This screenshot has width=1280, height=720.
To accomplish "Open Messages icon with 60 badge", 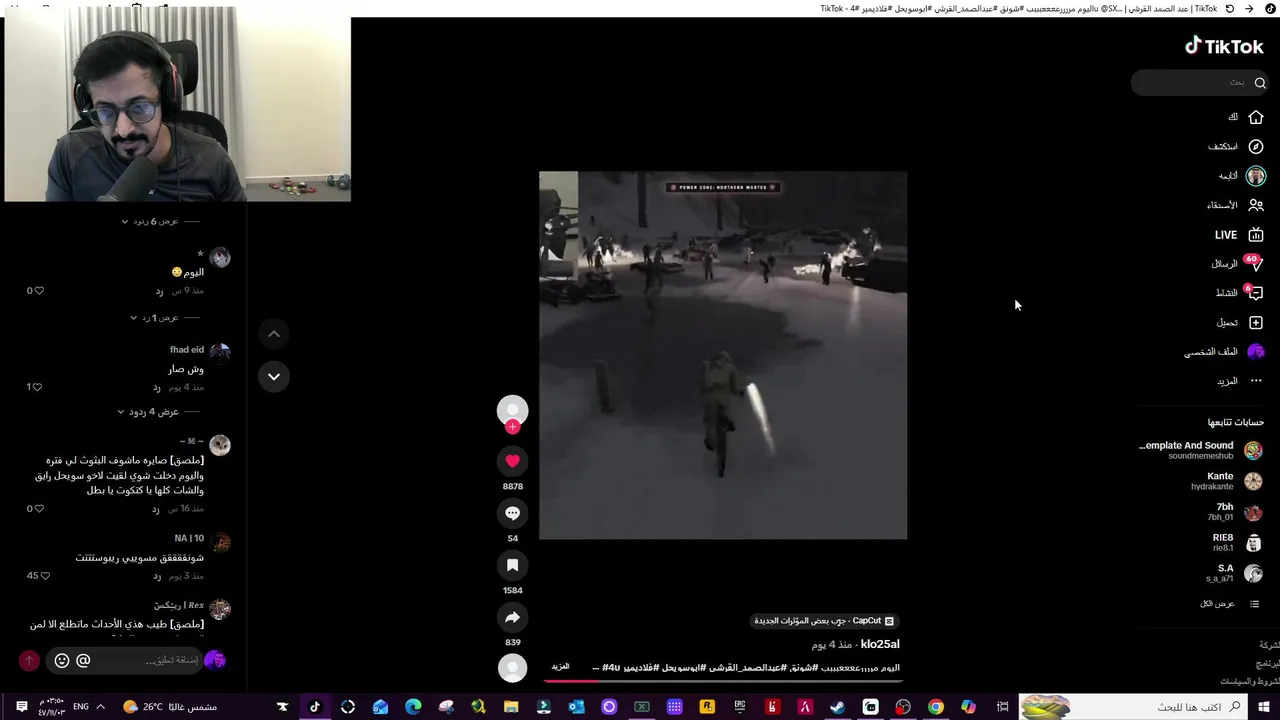I will (x=1254, y=263).
